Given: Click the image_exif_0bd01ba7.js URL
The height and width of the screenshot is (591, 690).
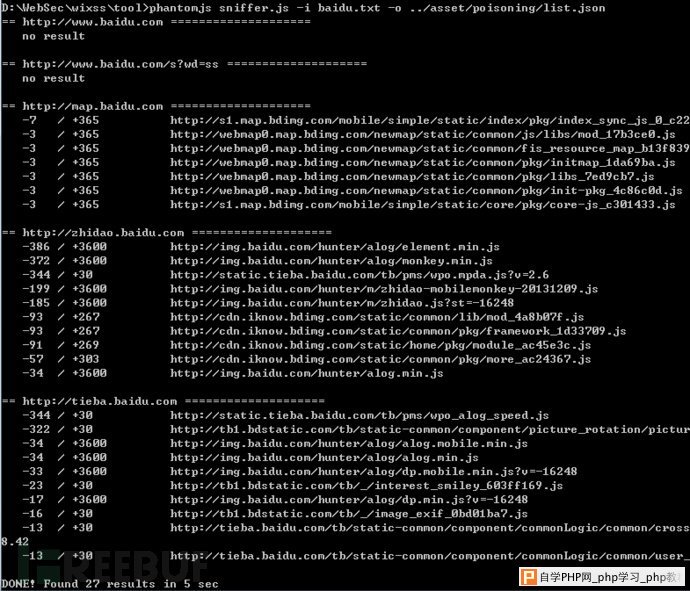Looking at the screenshot, I should (349, 514).
